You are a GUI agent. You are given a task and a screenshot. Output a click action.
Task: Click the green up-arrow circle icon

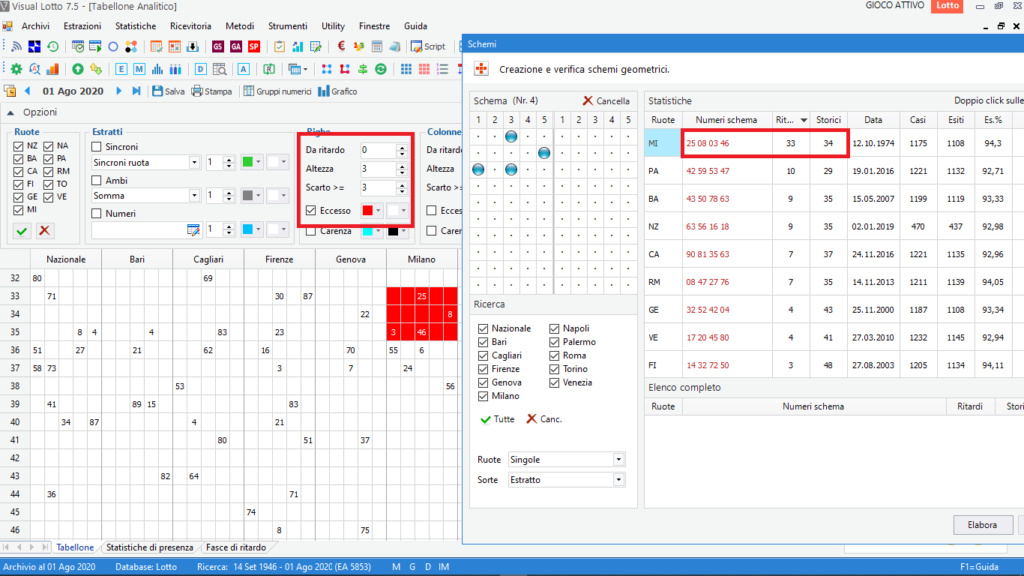[78, 69]
